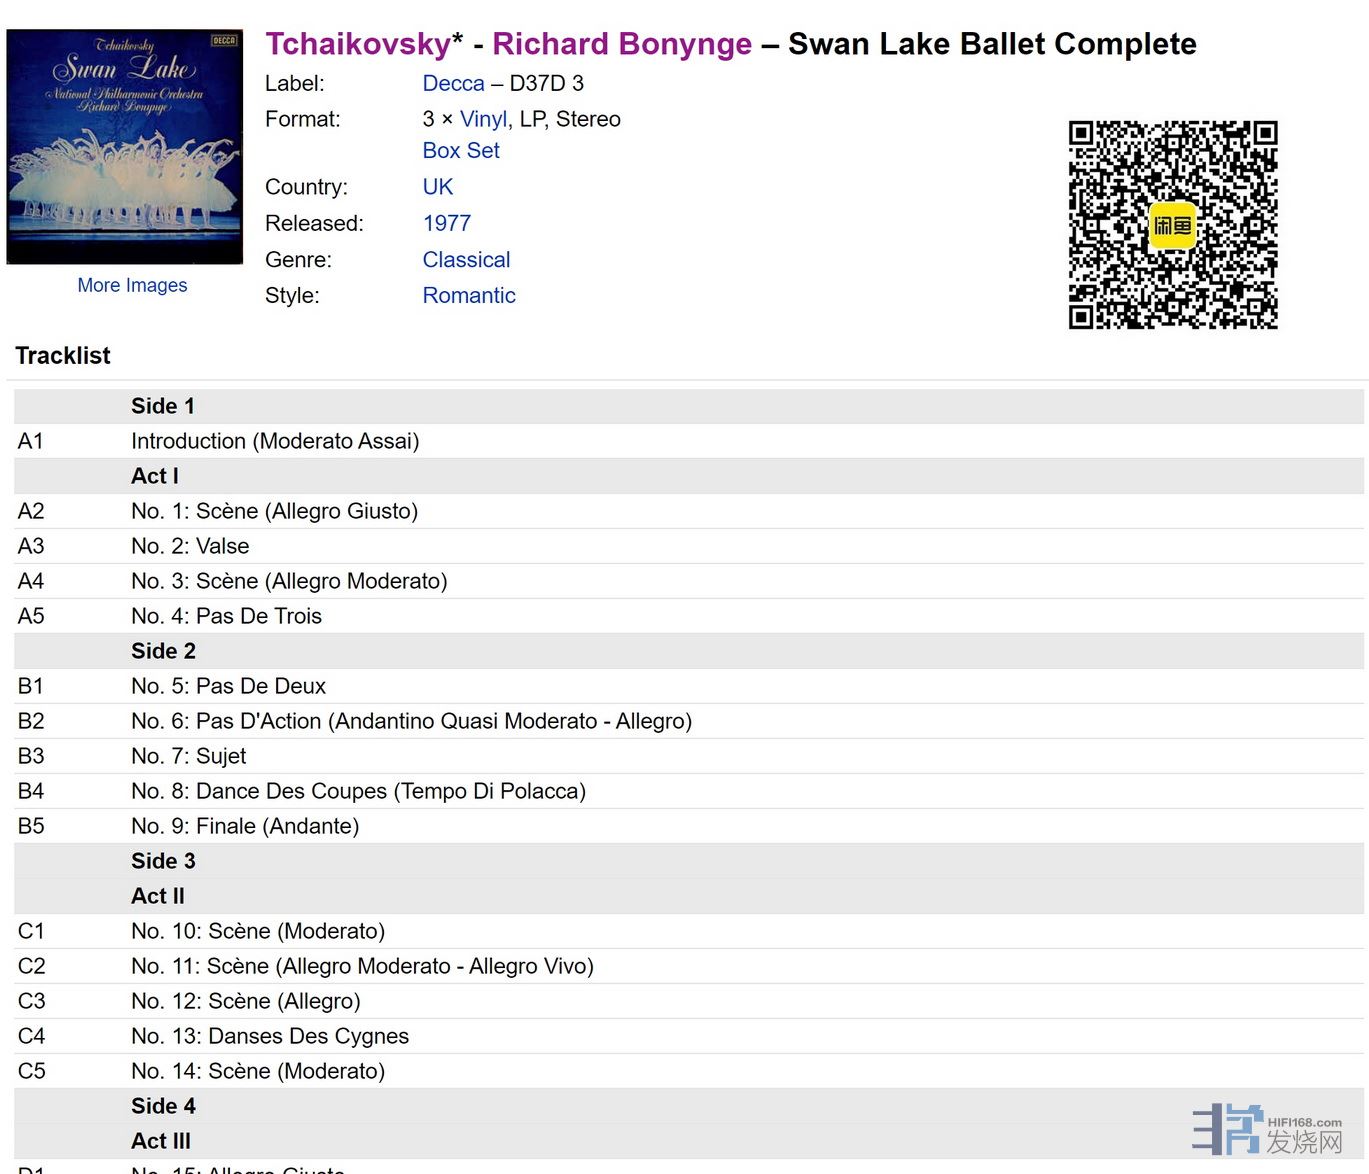Click the Swan Lake album cover thumbnail

(x=125, y=147)
